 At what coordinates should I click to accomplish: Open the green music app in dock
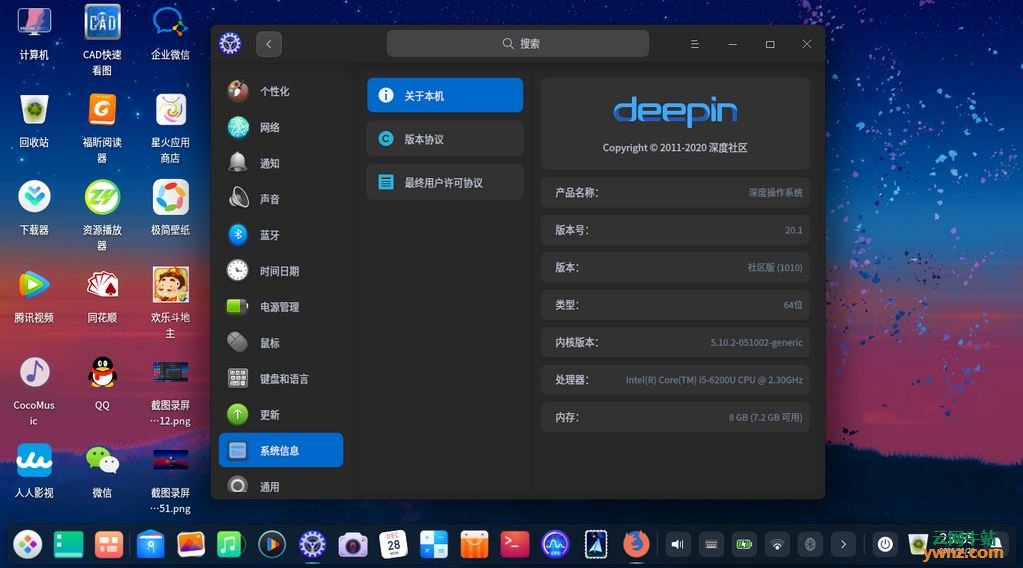pyautogui.click(x=230, y=545)
